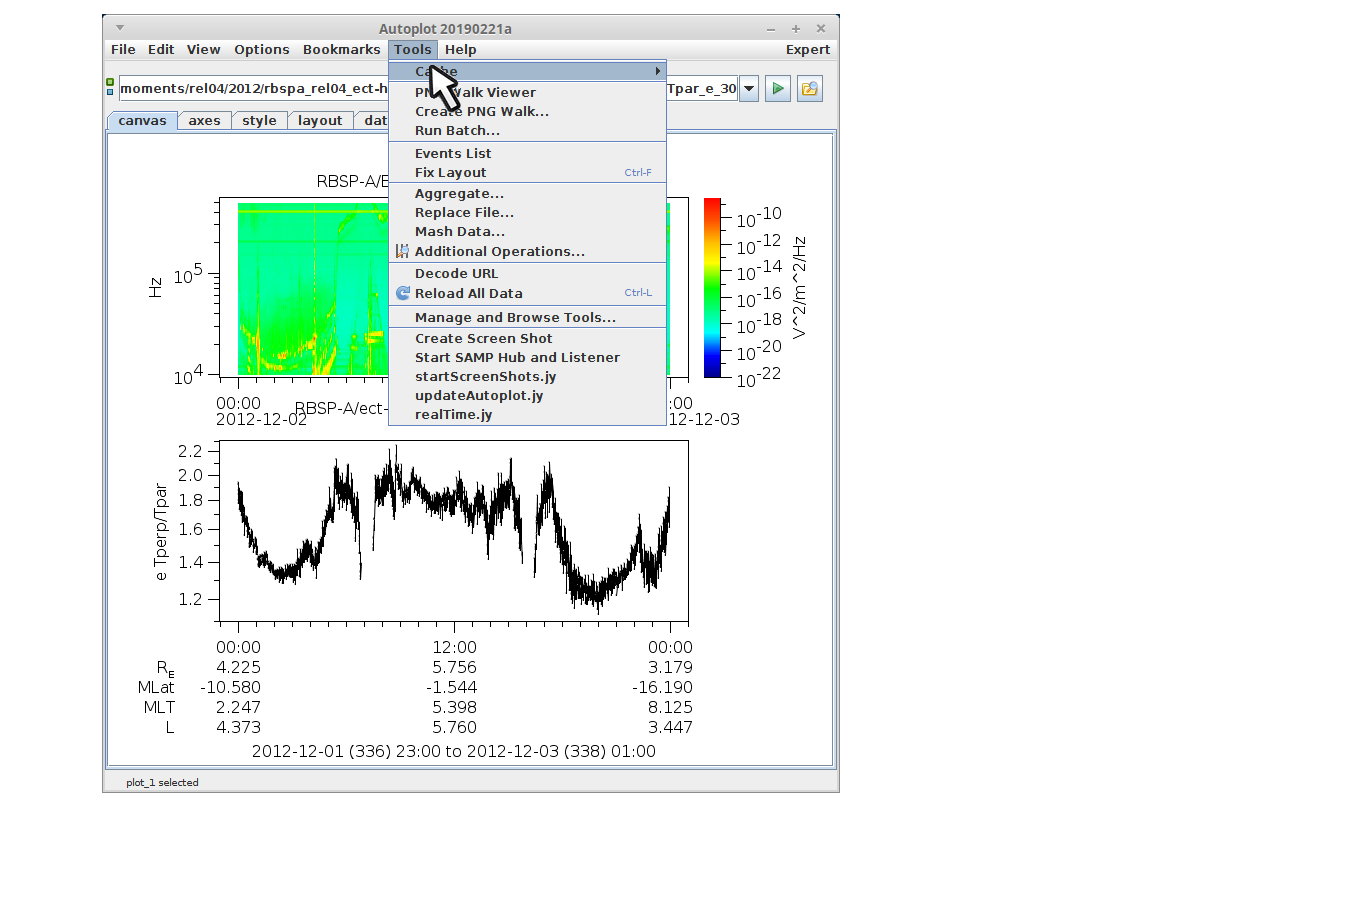Select the layout tab
Screen dimensions: 1345x916
point(320,121)
